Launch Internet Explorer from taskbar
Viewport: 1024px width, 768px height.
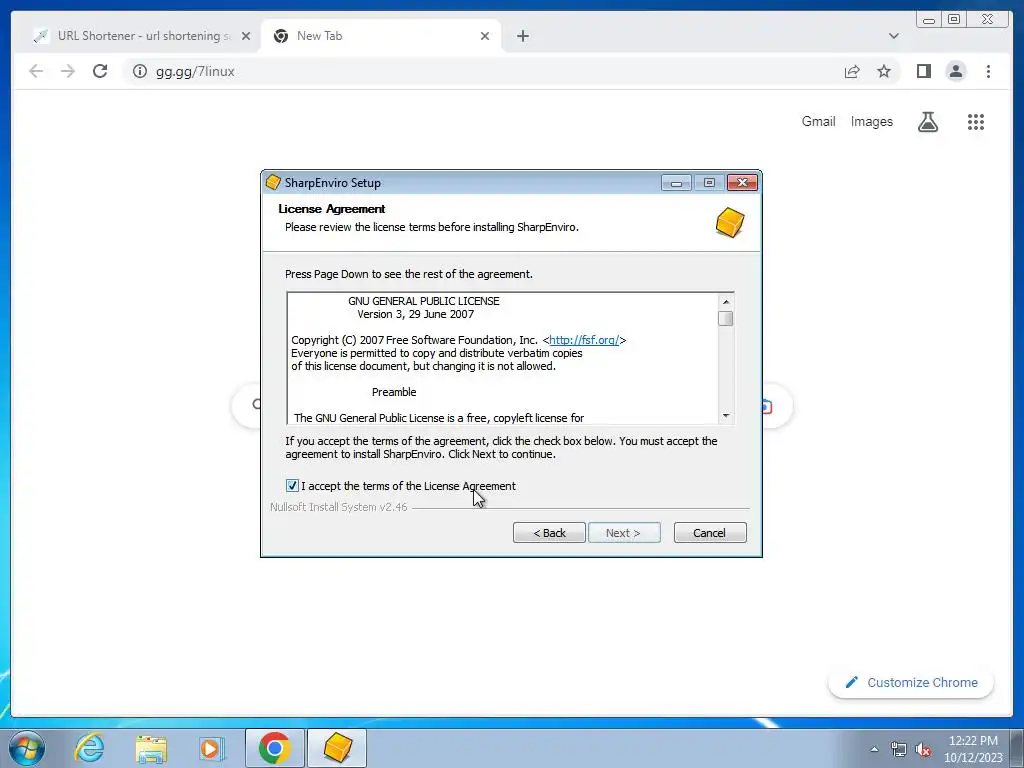pos(89,748)
